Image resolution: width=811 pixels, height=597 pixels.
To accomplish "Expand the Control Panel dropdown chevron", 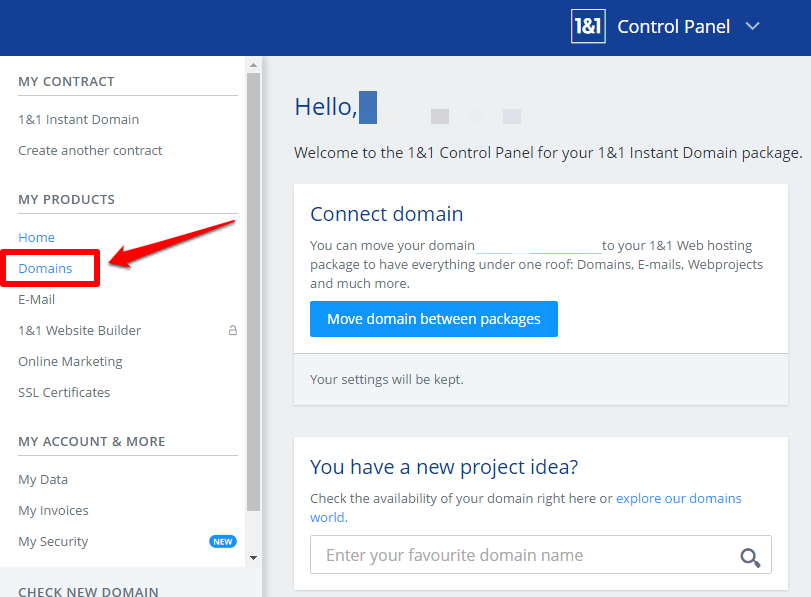I will coord(753,26).
